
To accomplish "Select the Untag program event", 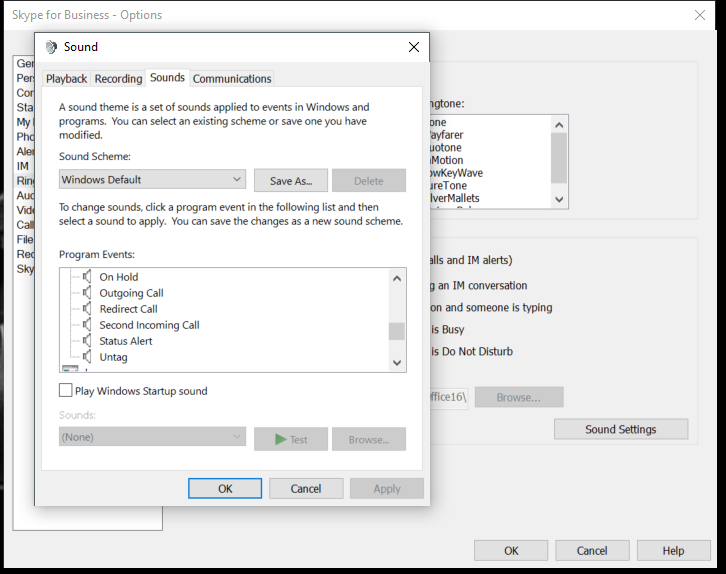I will click(x=113, y=357).
